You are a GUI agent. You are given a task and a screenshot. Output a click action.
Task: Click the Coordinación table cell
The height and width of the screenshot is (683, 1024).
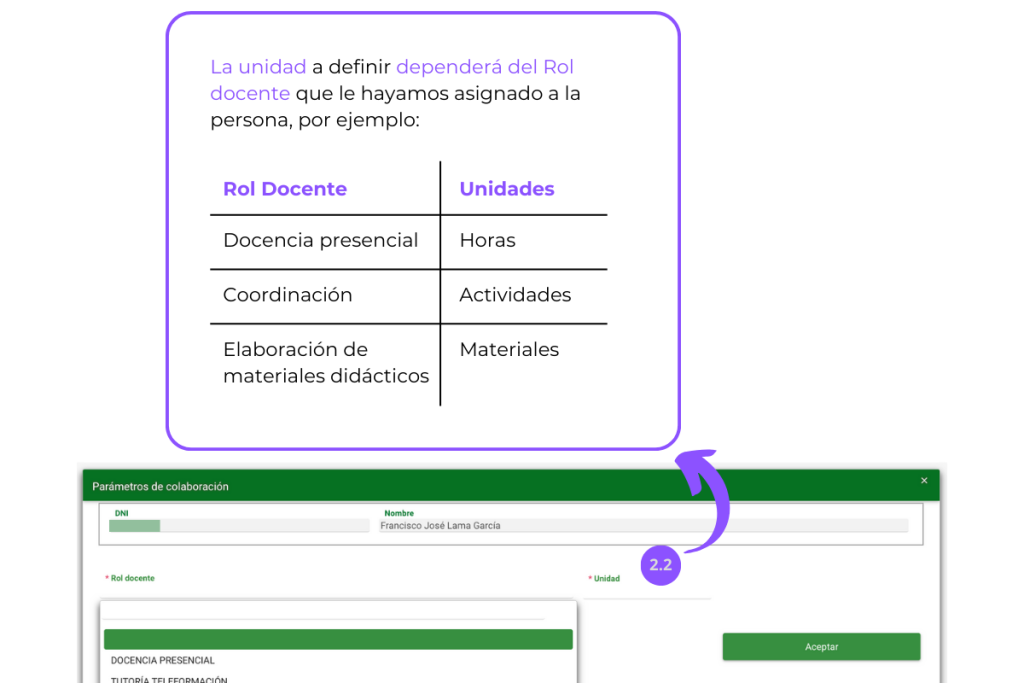287,295
